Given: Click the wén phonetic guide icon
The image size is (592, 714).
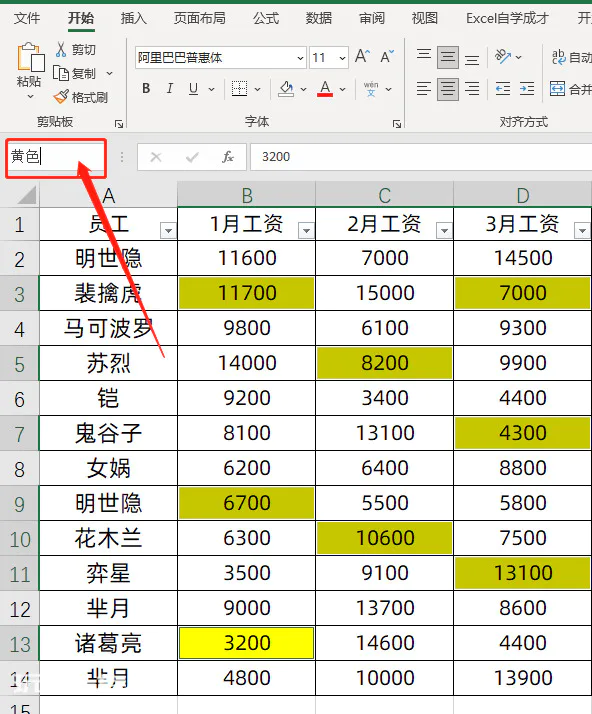Looking at the screenshot, I should pyautogui.click(x=371, y=89).
